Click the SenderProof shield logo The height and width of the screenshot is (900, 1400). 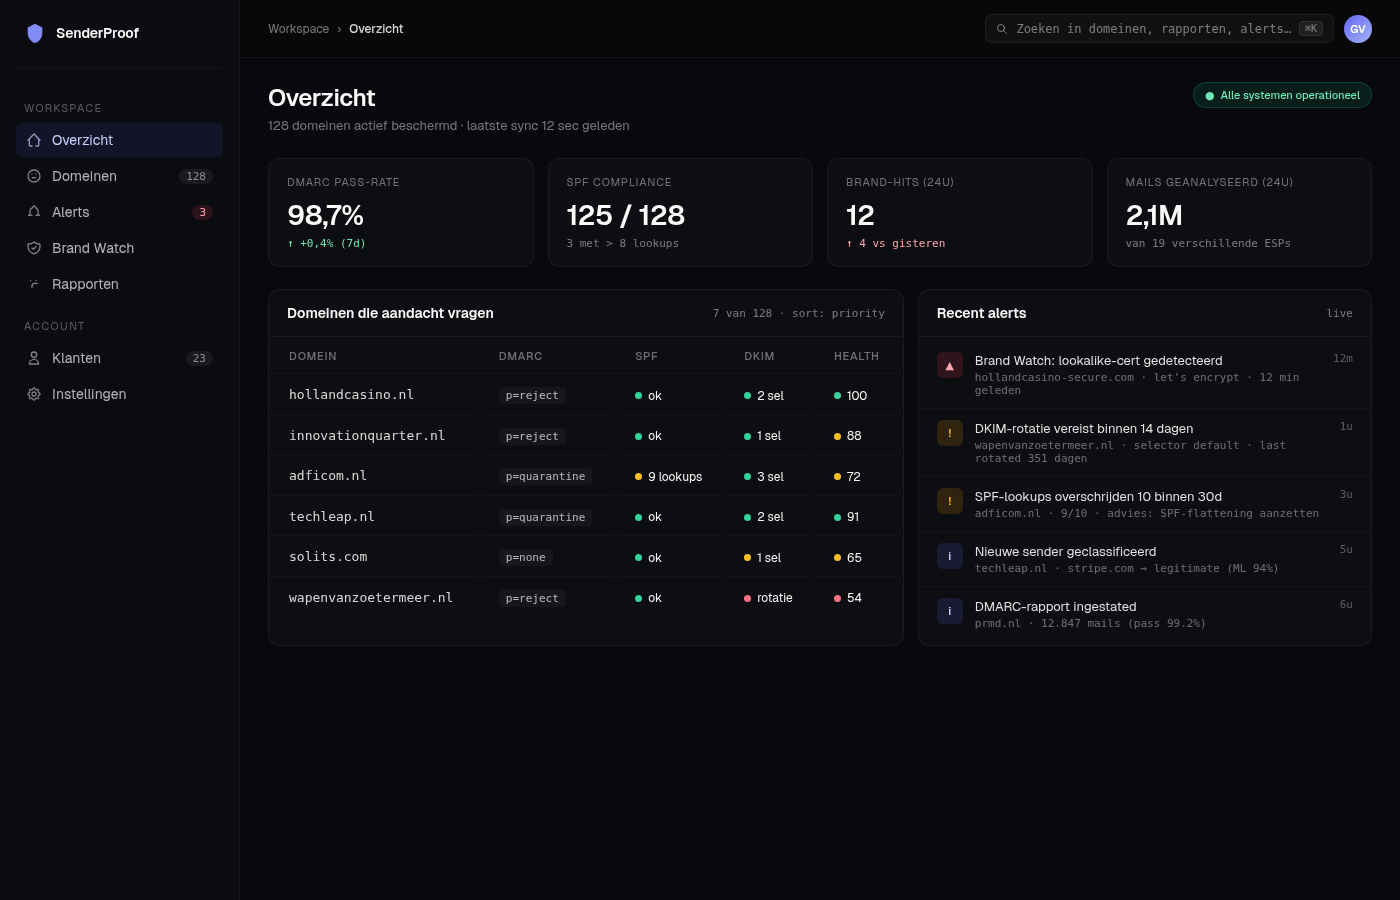tap(35, 33)
